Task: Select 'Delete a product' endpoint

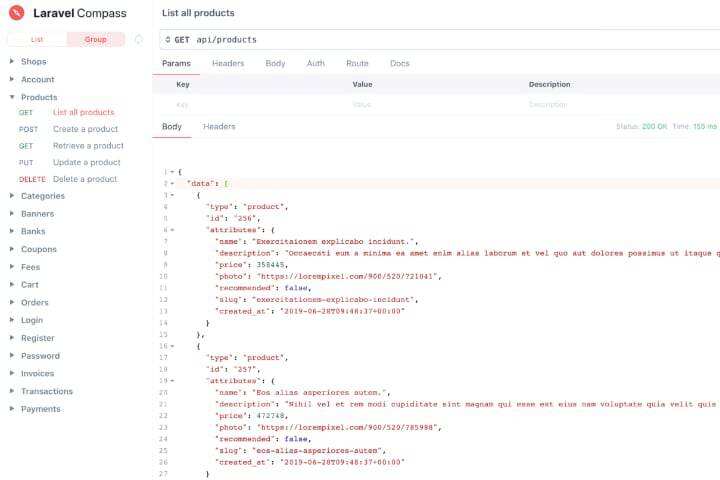Action: tap(85, 179)
